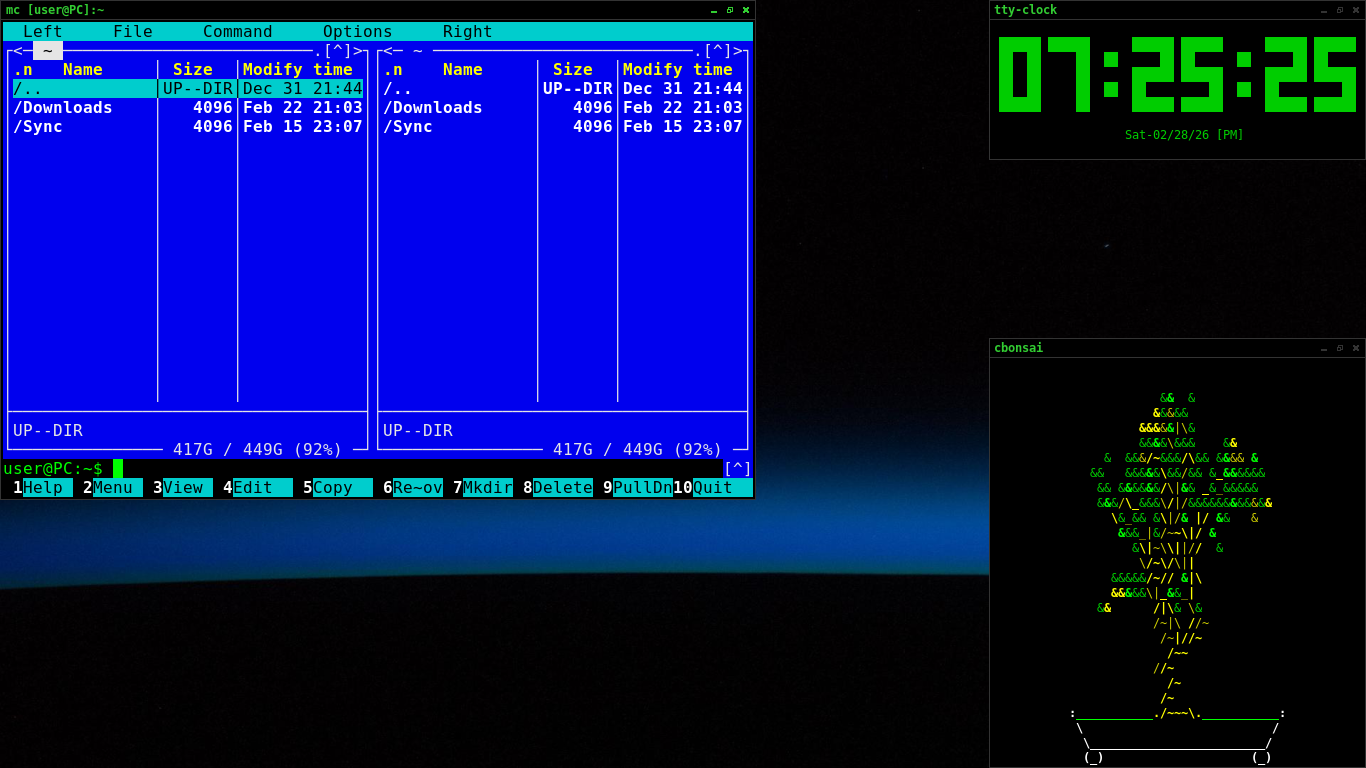Sort left panel by Modify time column

298,70
